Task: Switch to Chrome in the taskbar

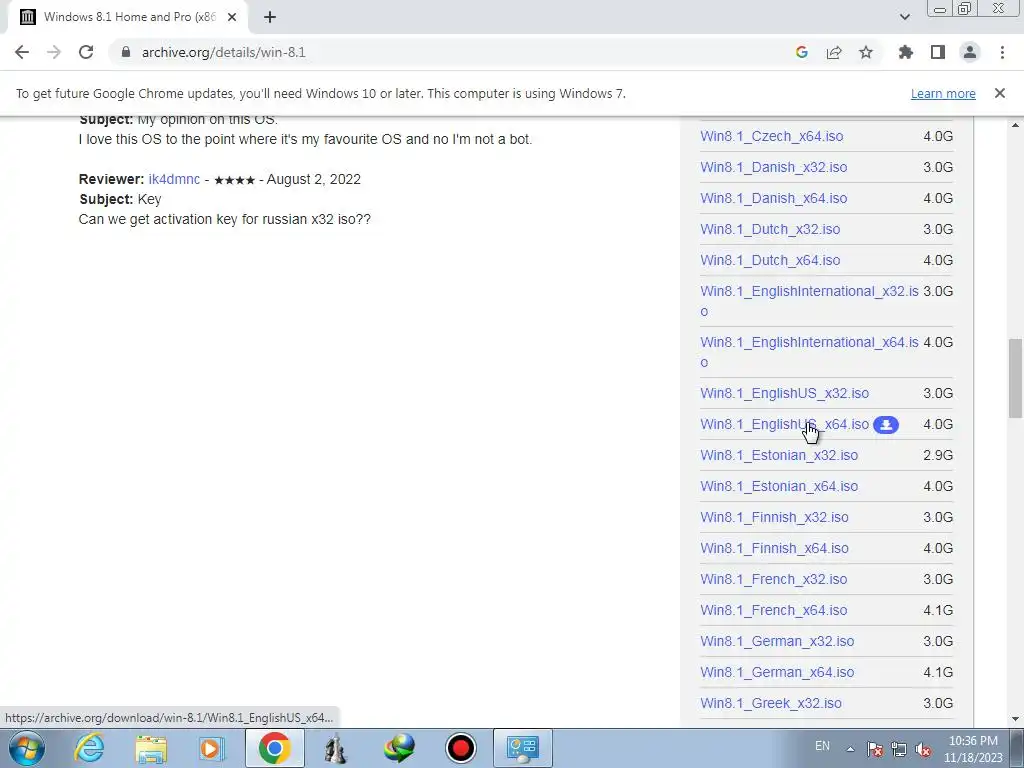Action: click(x=274, y=748)
